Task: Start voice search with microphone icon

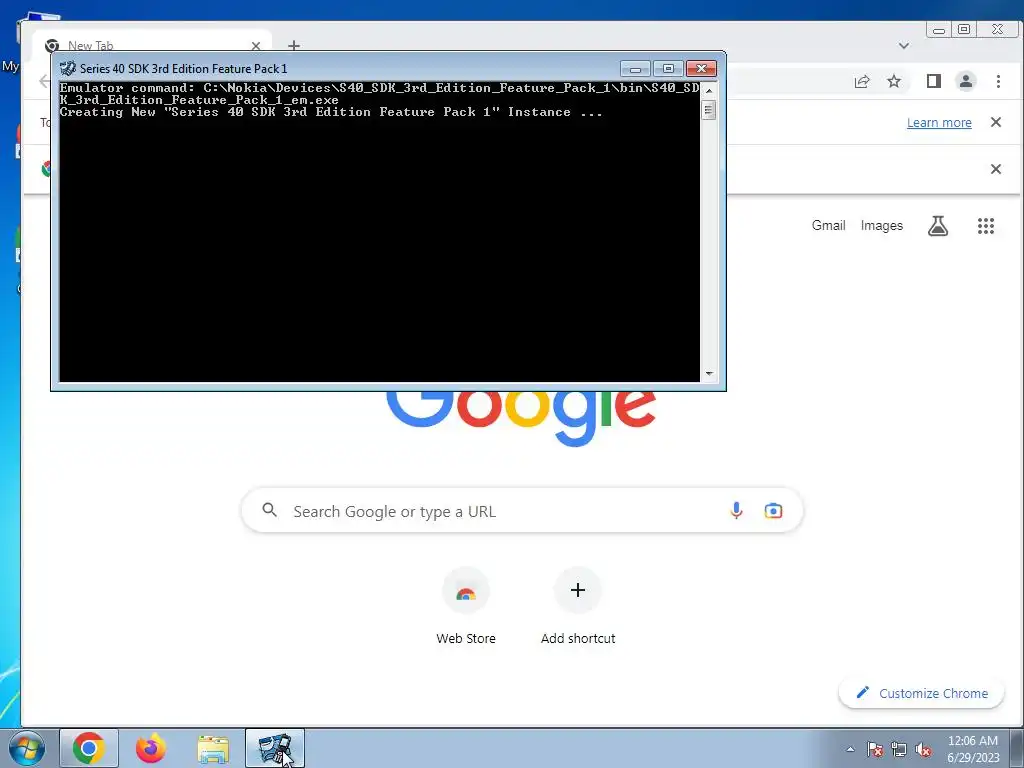Action: (736, 511)
